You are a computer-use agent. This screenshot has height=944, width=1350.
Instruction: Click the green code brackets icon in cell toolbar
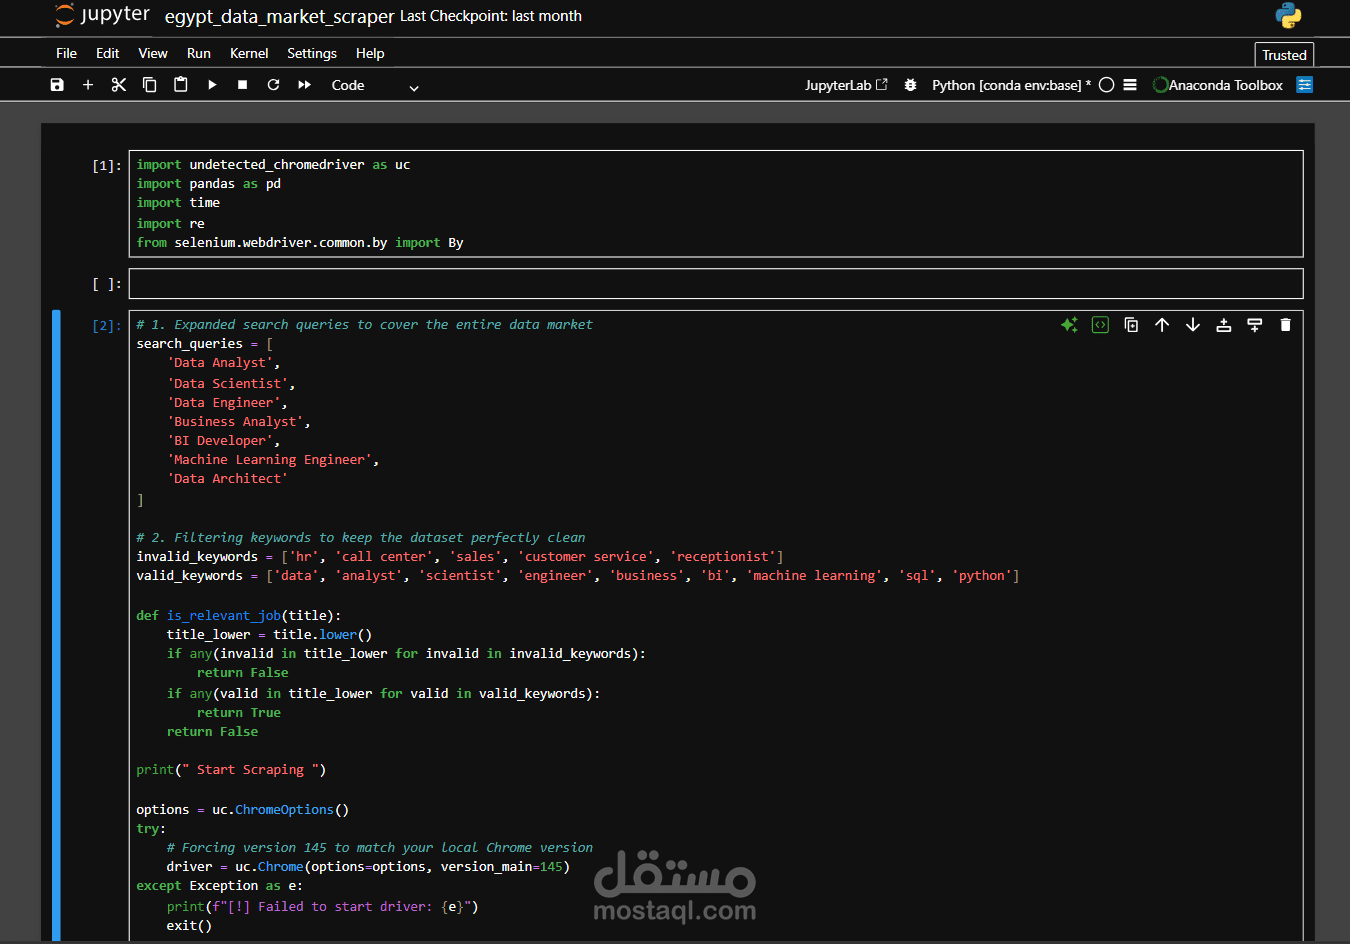(x=1100, y=325)
